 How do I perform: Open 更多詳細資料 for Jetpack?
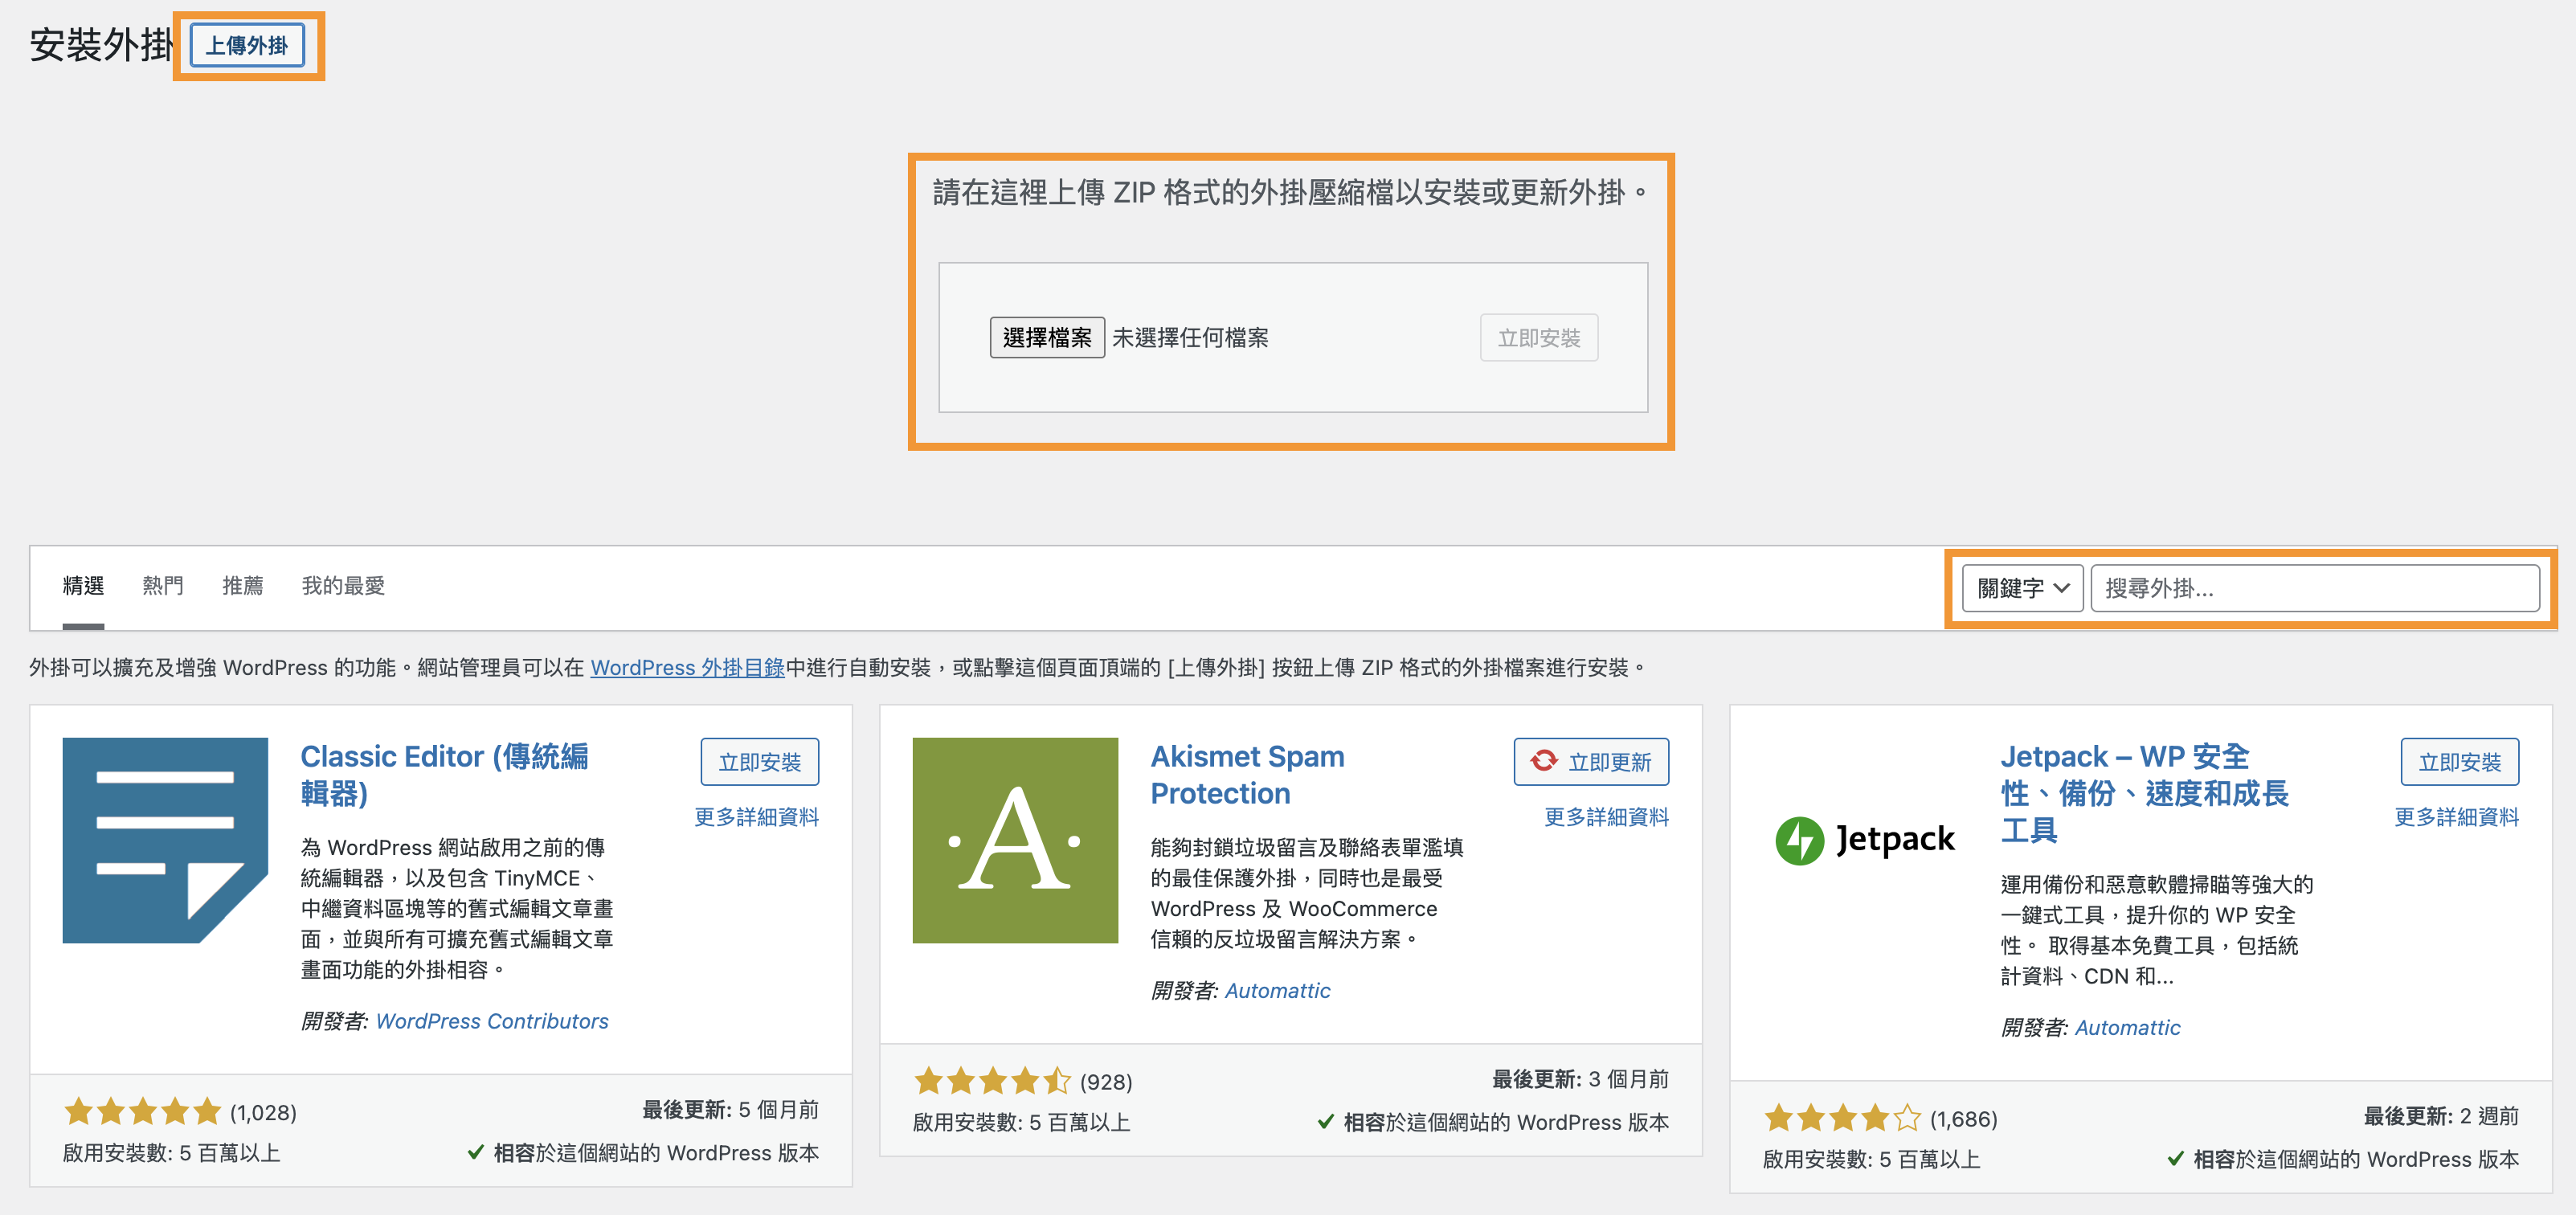tap(2456, 817)
